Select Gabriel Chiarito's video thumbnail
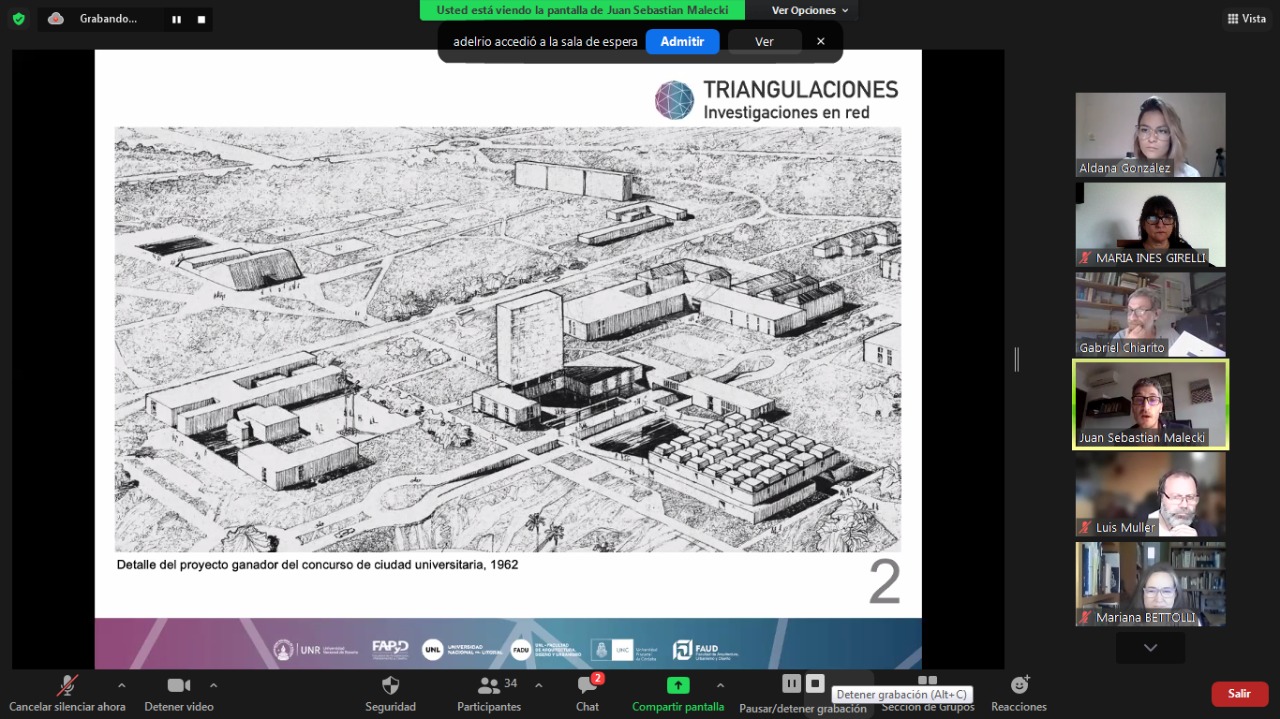1280x719 pixels. 1150,314
